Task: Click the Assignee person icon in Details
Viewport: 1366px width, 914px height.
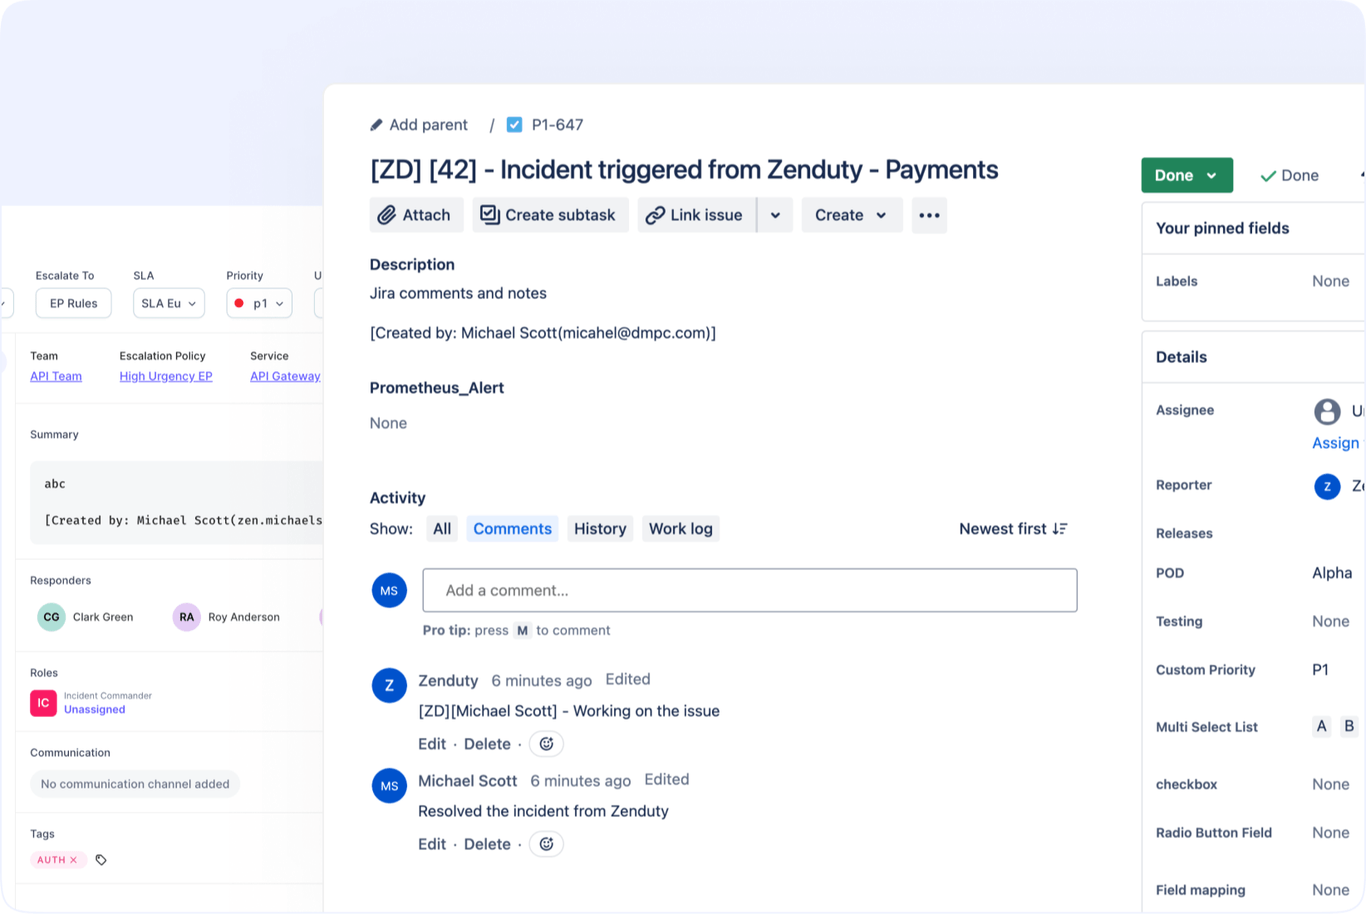Action: [x=1327, y=411]
